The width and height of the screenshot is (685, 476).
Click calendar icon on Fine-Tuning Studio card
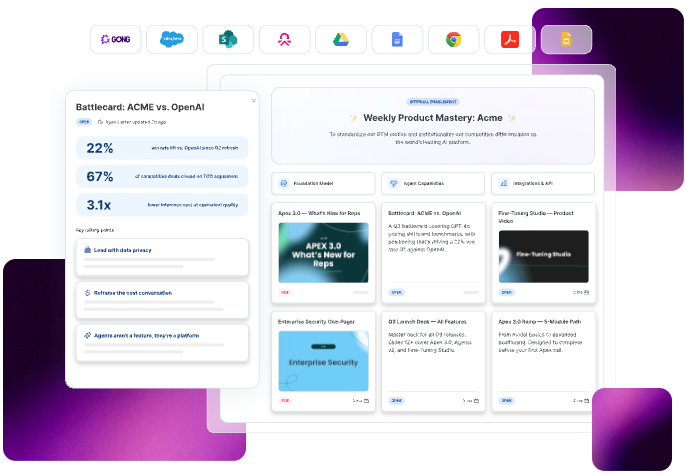pos(586,292)
